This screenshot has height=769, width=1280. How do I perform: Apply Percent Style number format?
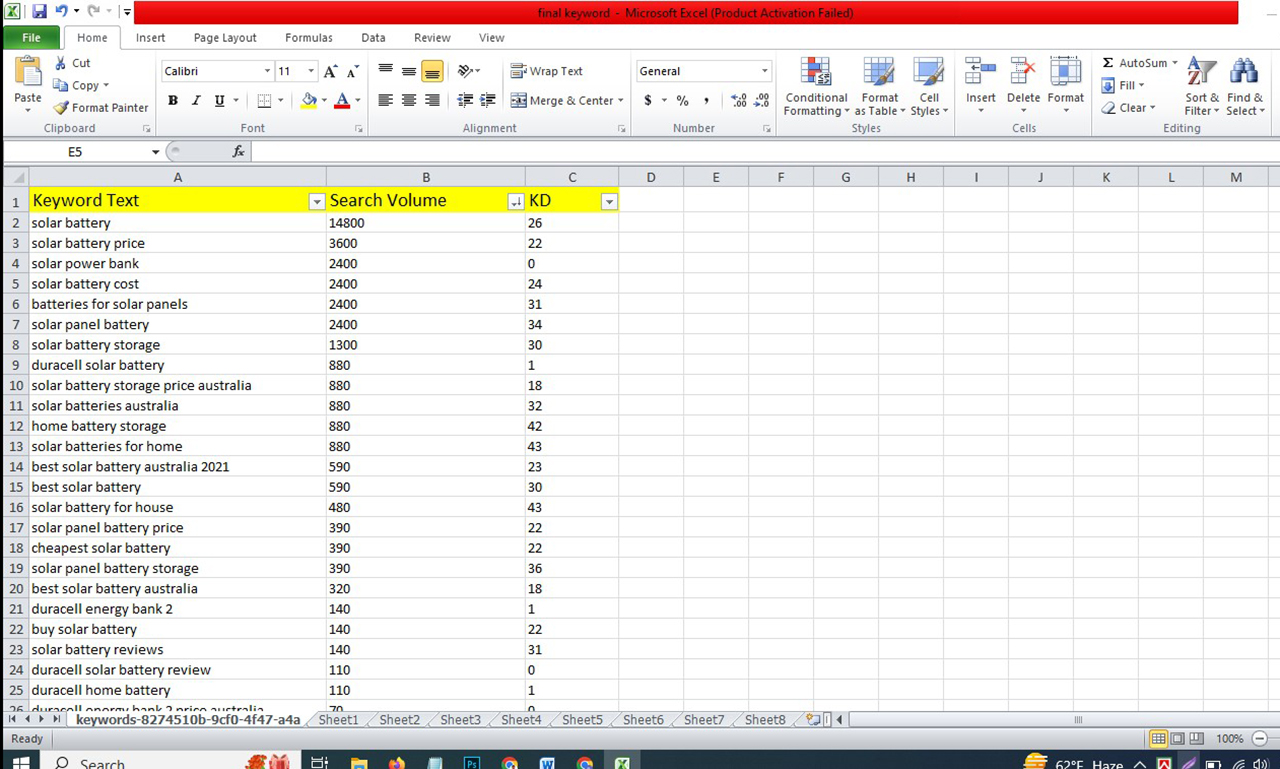682,101
